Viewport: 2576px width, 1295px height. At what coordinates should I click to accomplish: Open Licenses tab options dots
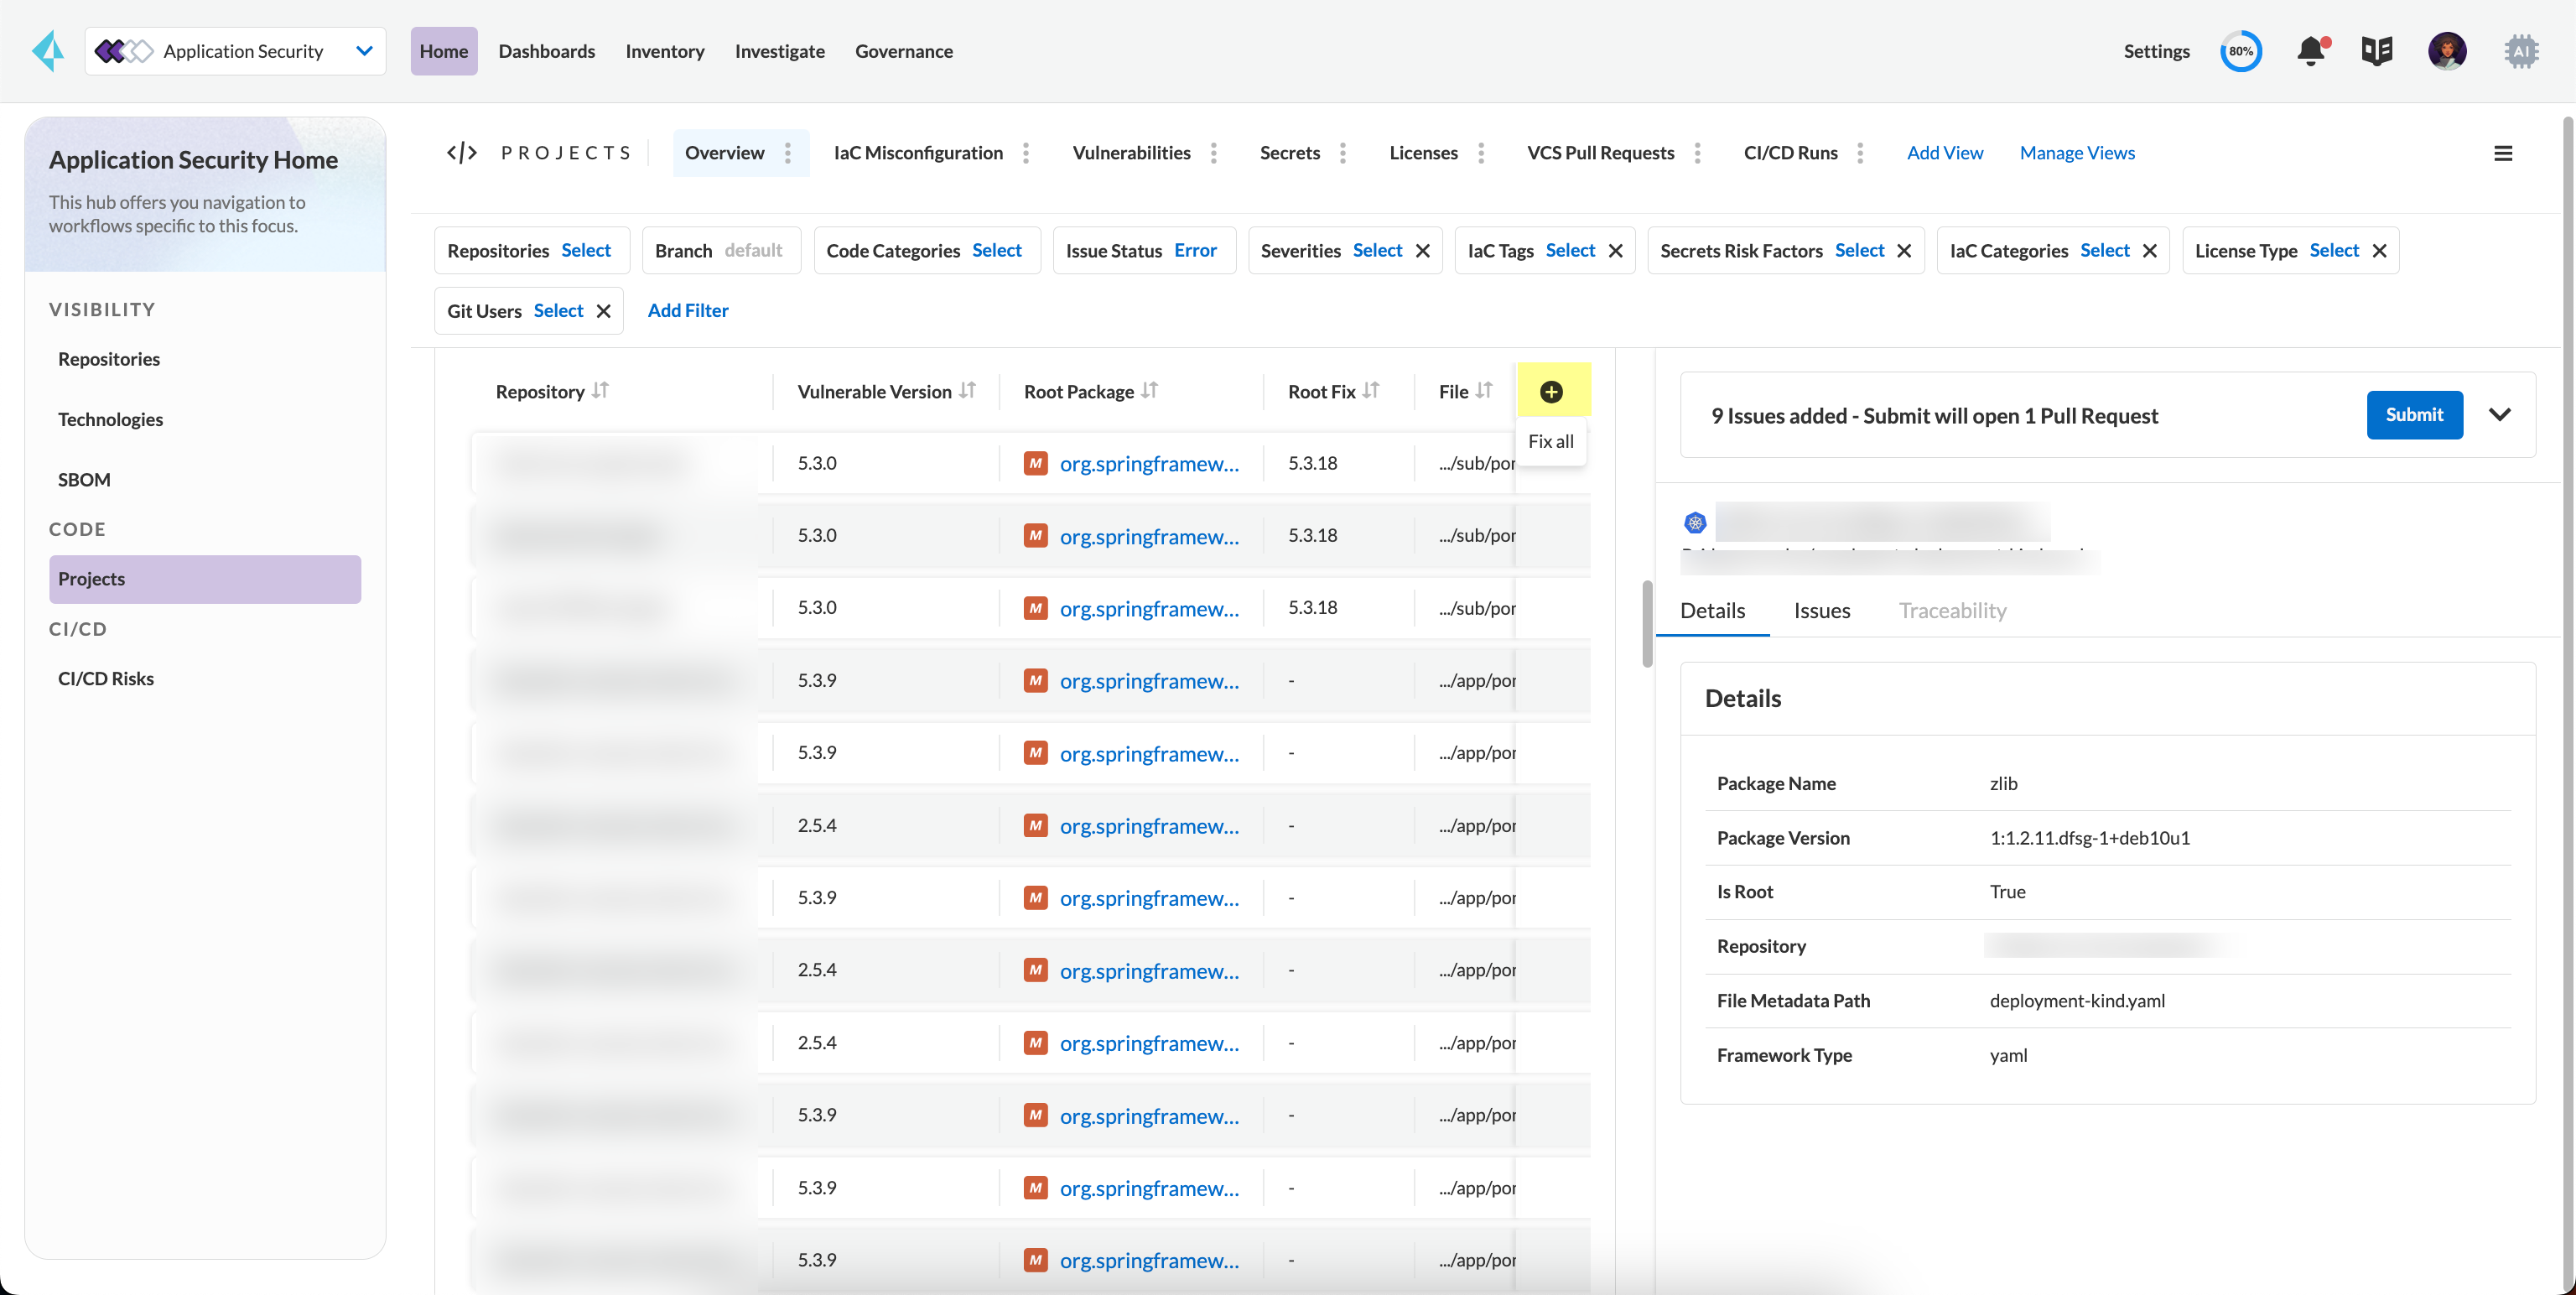click(1481, 153)
